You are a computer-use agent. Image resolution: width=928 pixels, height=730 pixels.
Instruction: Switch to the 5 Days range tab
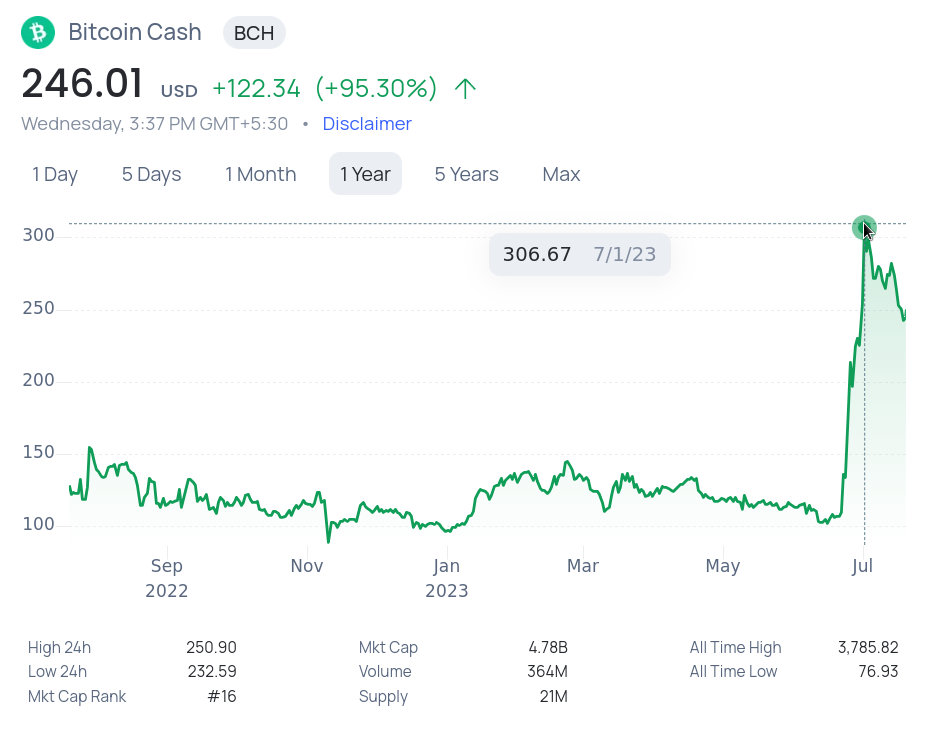(x=152, y=174)
